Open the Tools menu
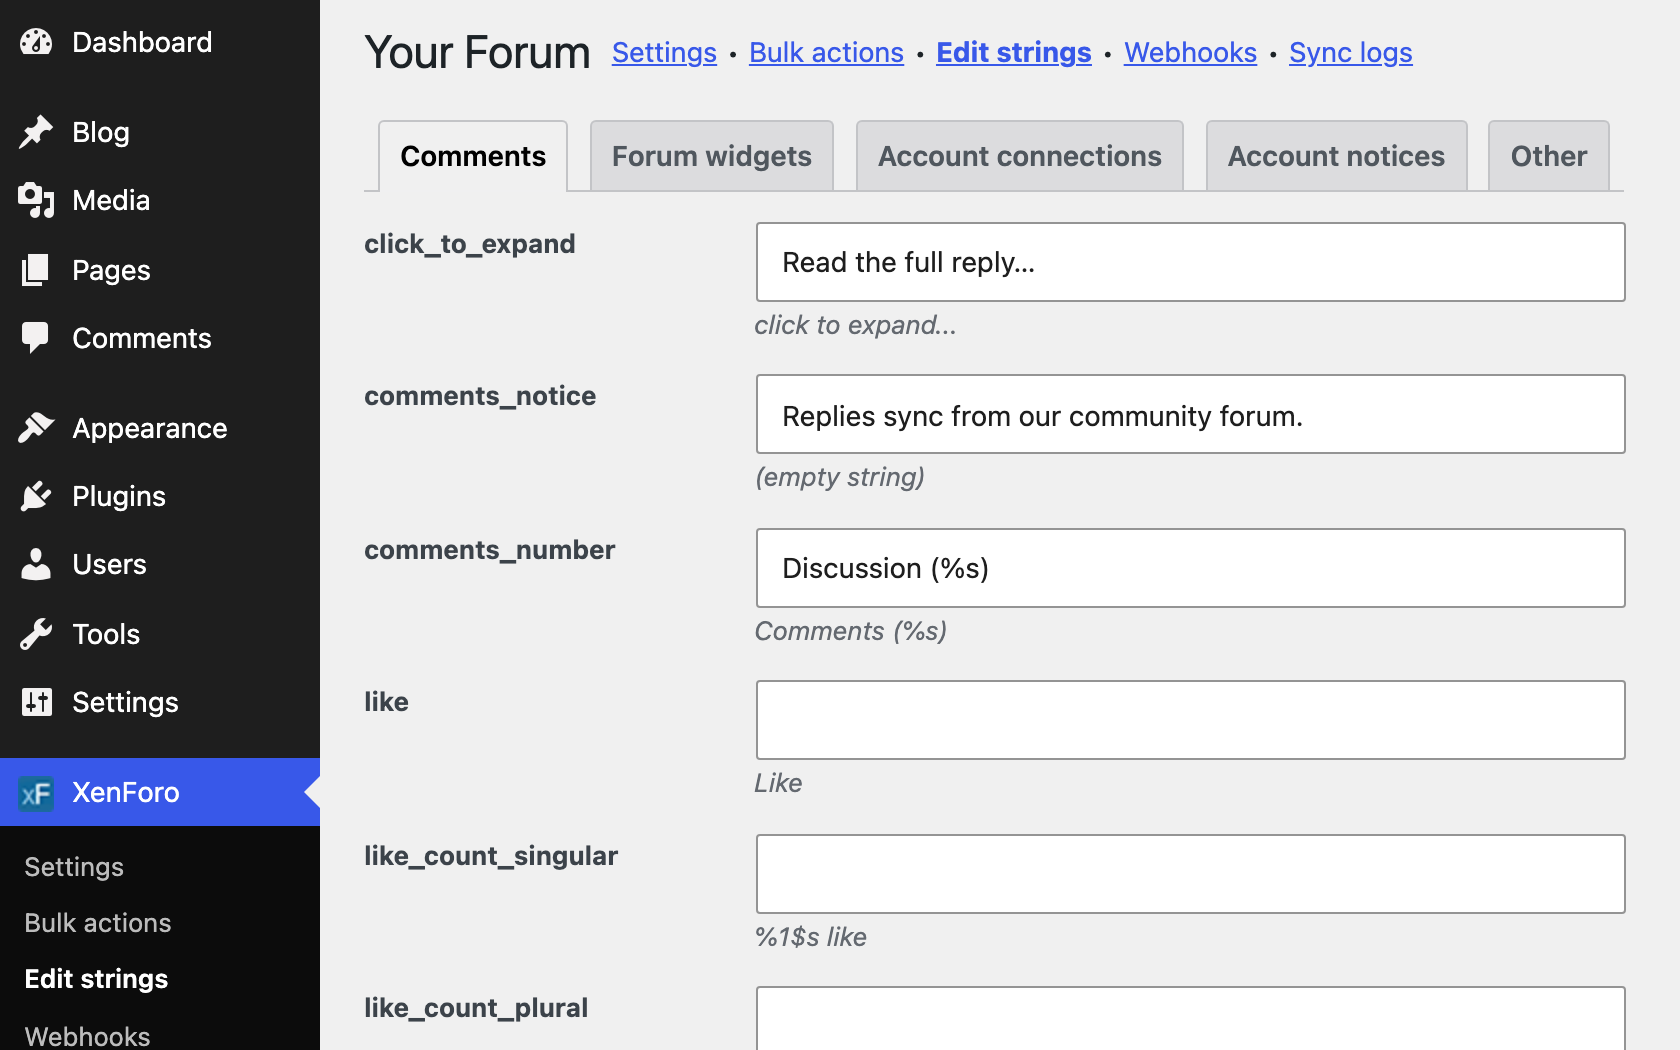 pyautogui.click(x=160, y=634)
